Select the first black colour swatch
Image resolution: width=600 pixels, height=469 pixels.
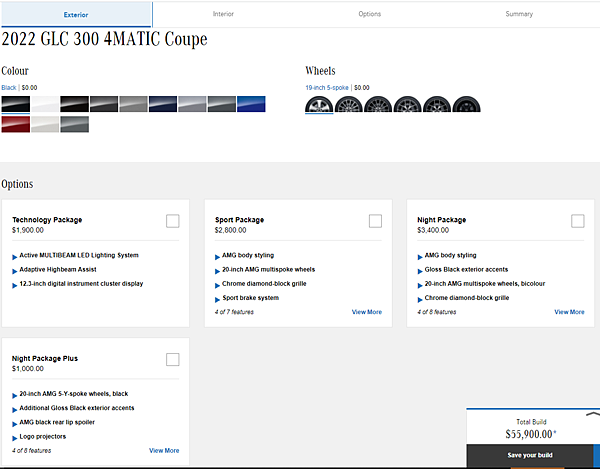point(16,104)
